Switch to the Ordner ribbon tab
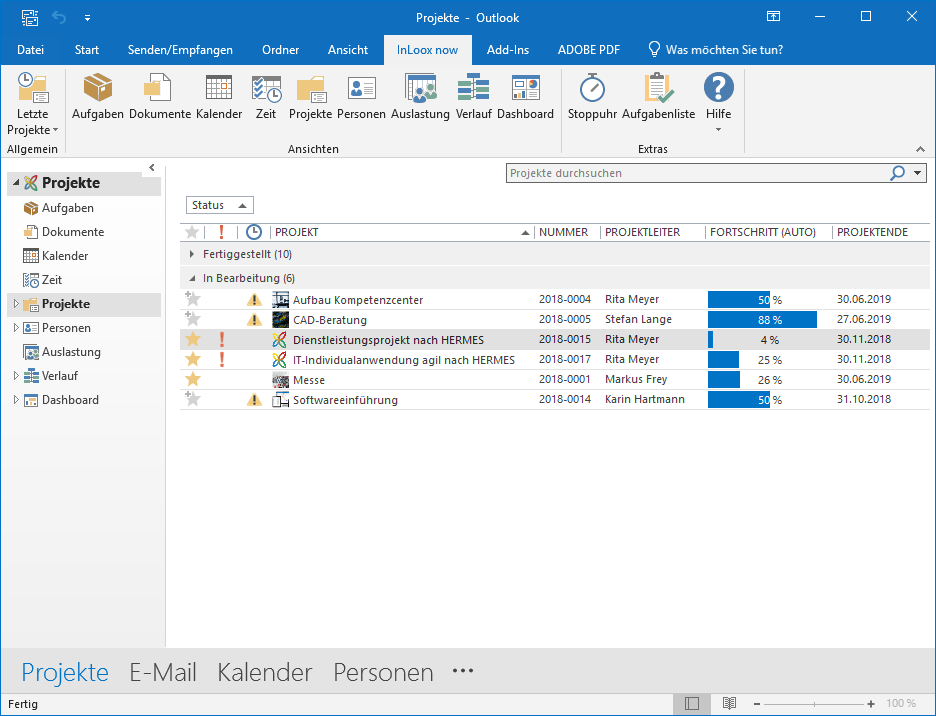 pyautogui.click(x=281, y=50)
